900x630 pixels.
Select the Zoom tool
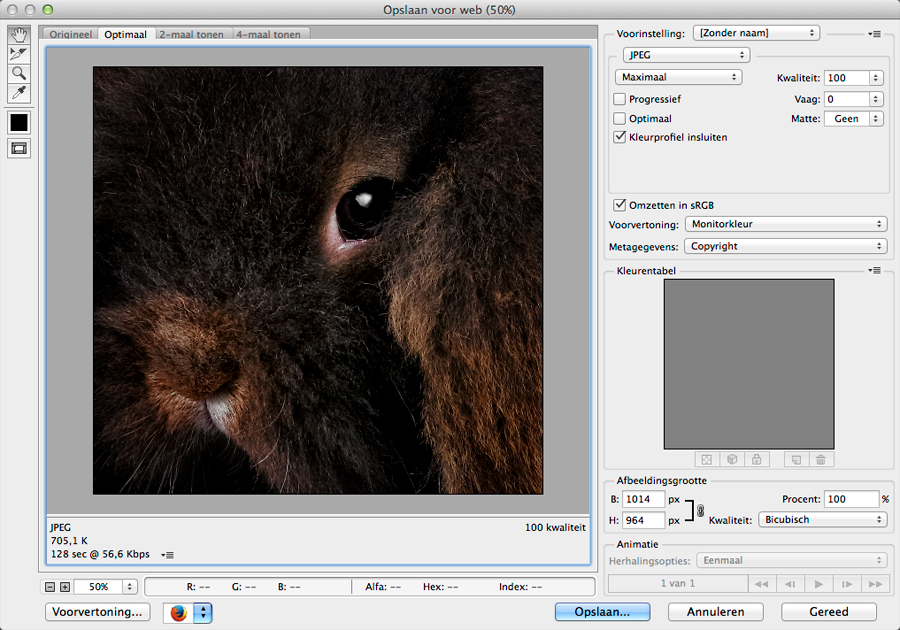pyautogui.click(x=19, y=73)
